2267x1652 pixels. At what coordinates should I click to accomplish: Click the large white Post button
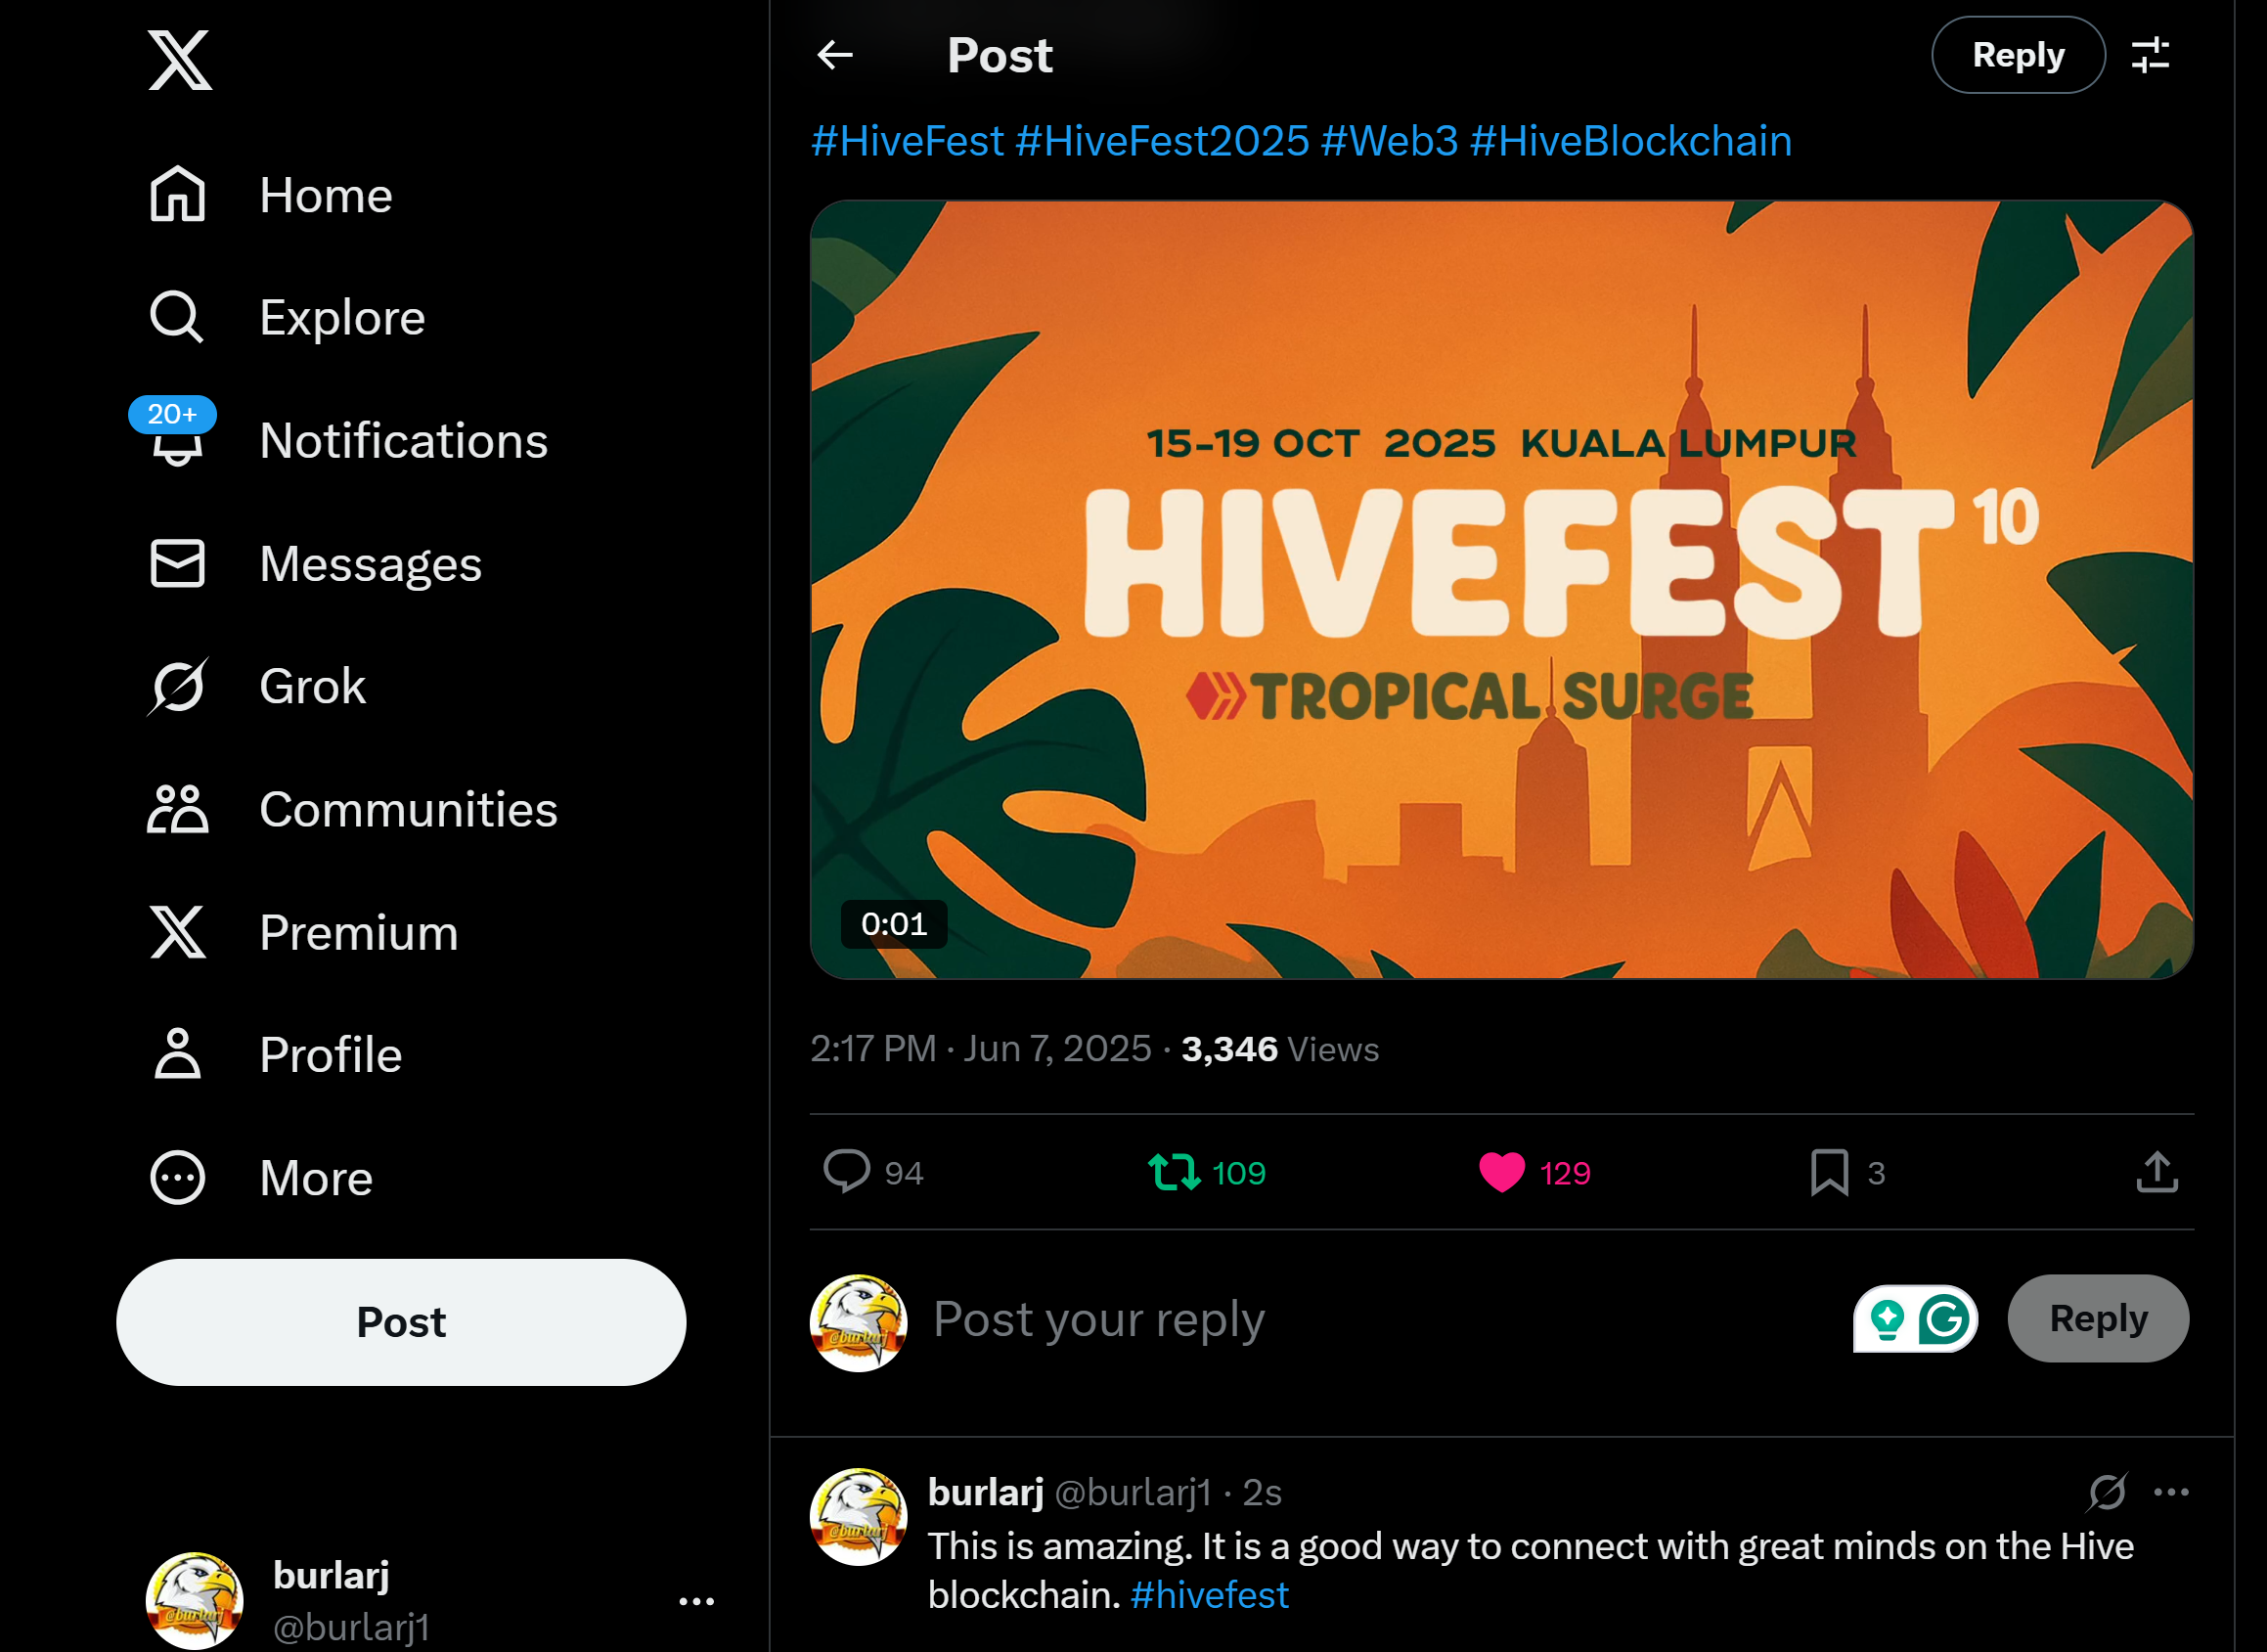pyautogui.click(x=401, y=1322)
